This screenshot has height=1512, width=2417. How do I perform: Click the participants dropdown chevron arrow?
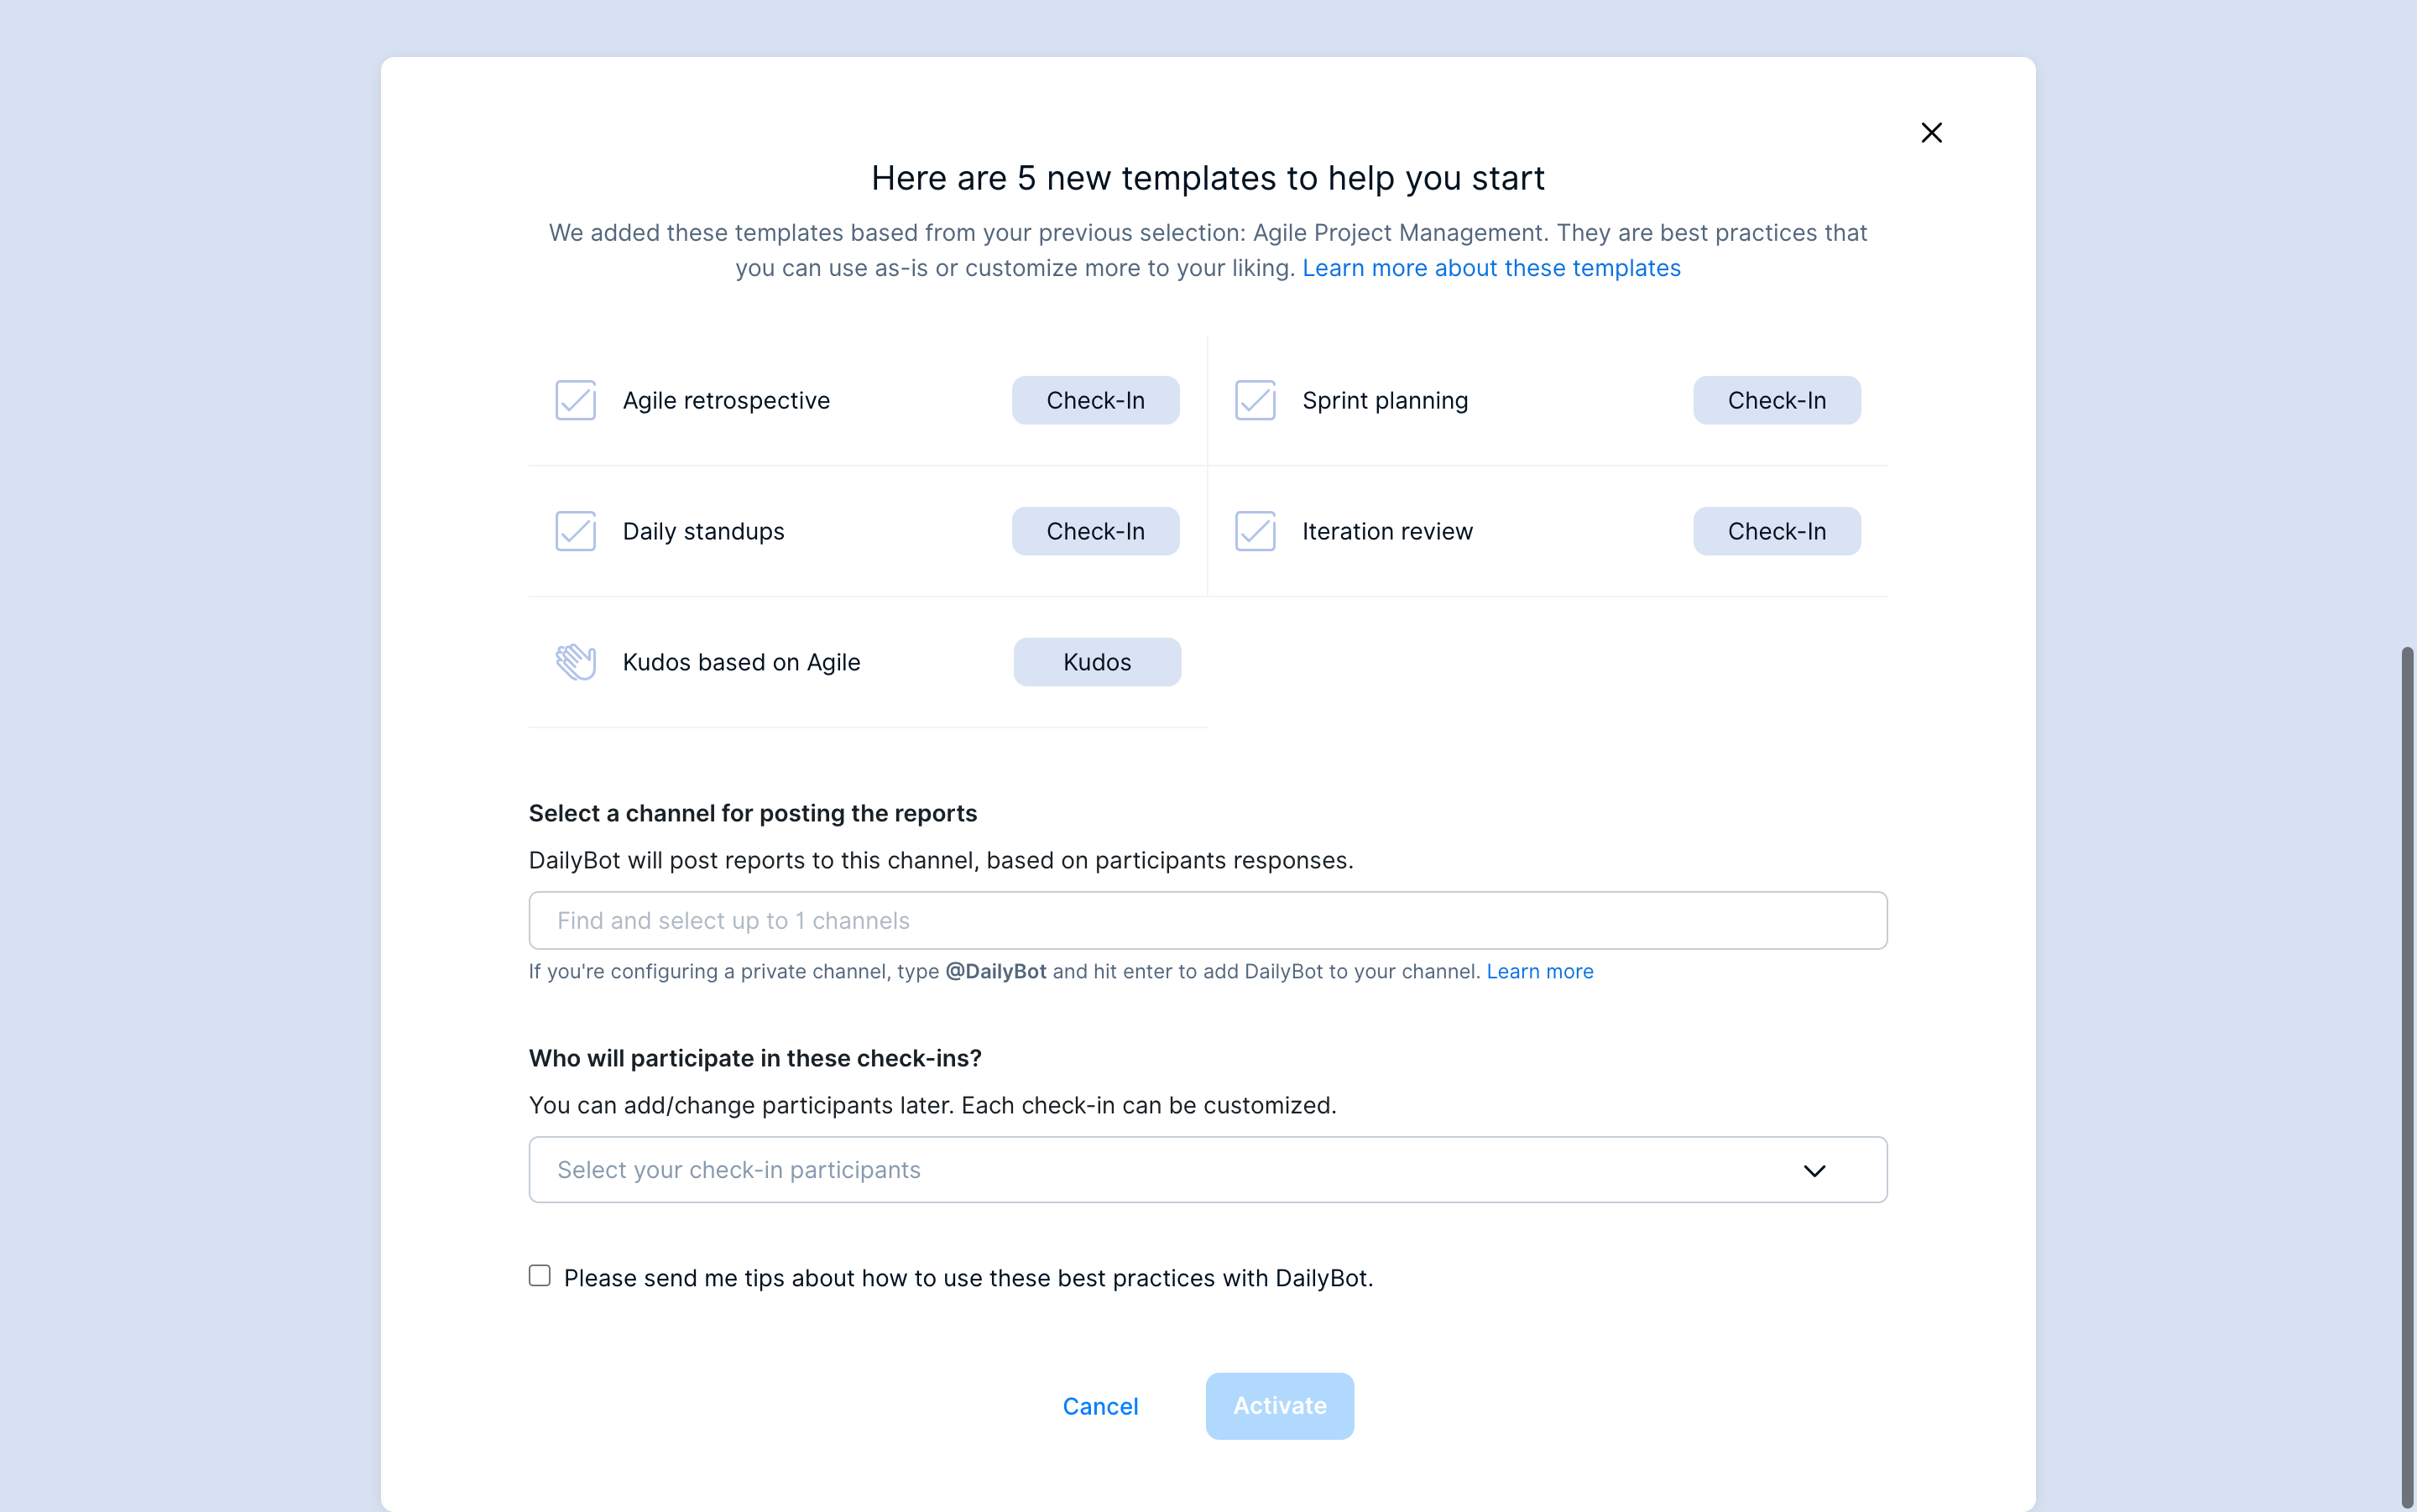pyautogui.click(x=1814, y=1171)
